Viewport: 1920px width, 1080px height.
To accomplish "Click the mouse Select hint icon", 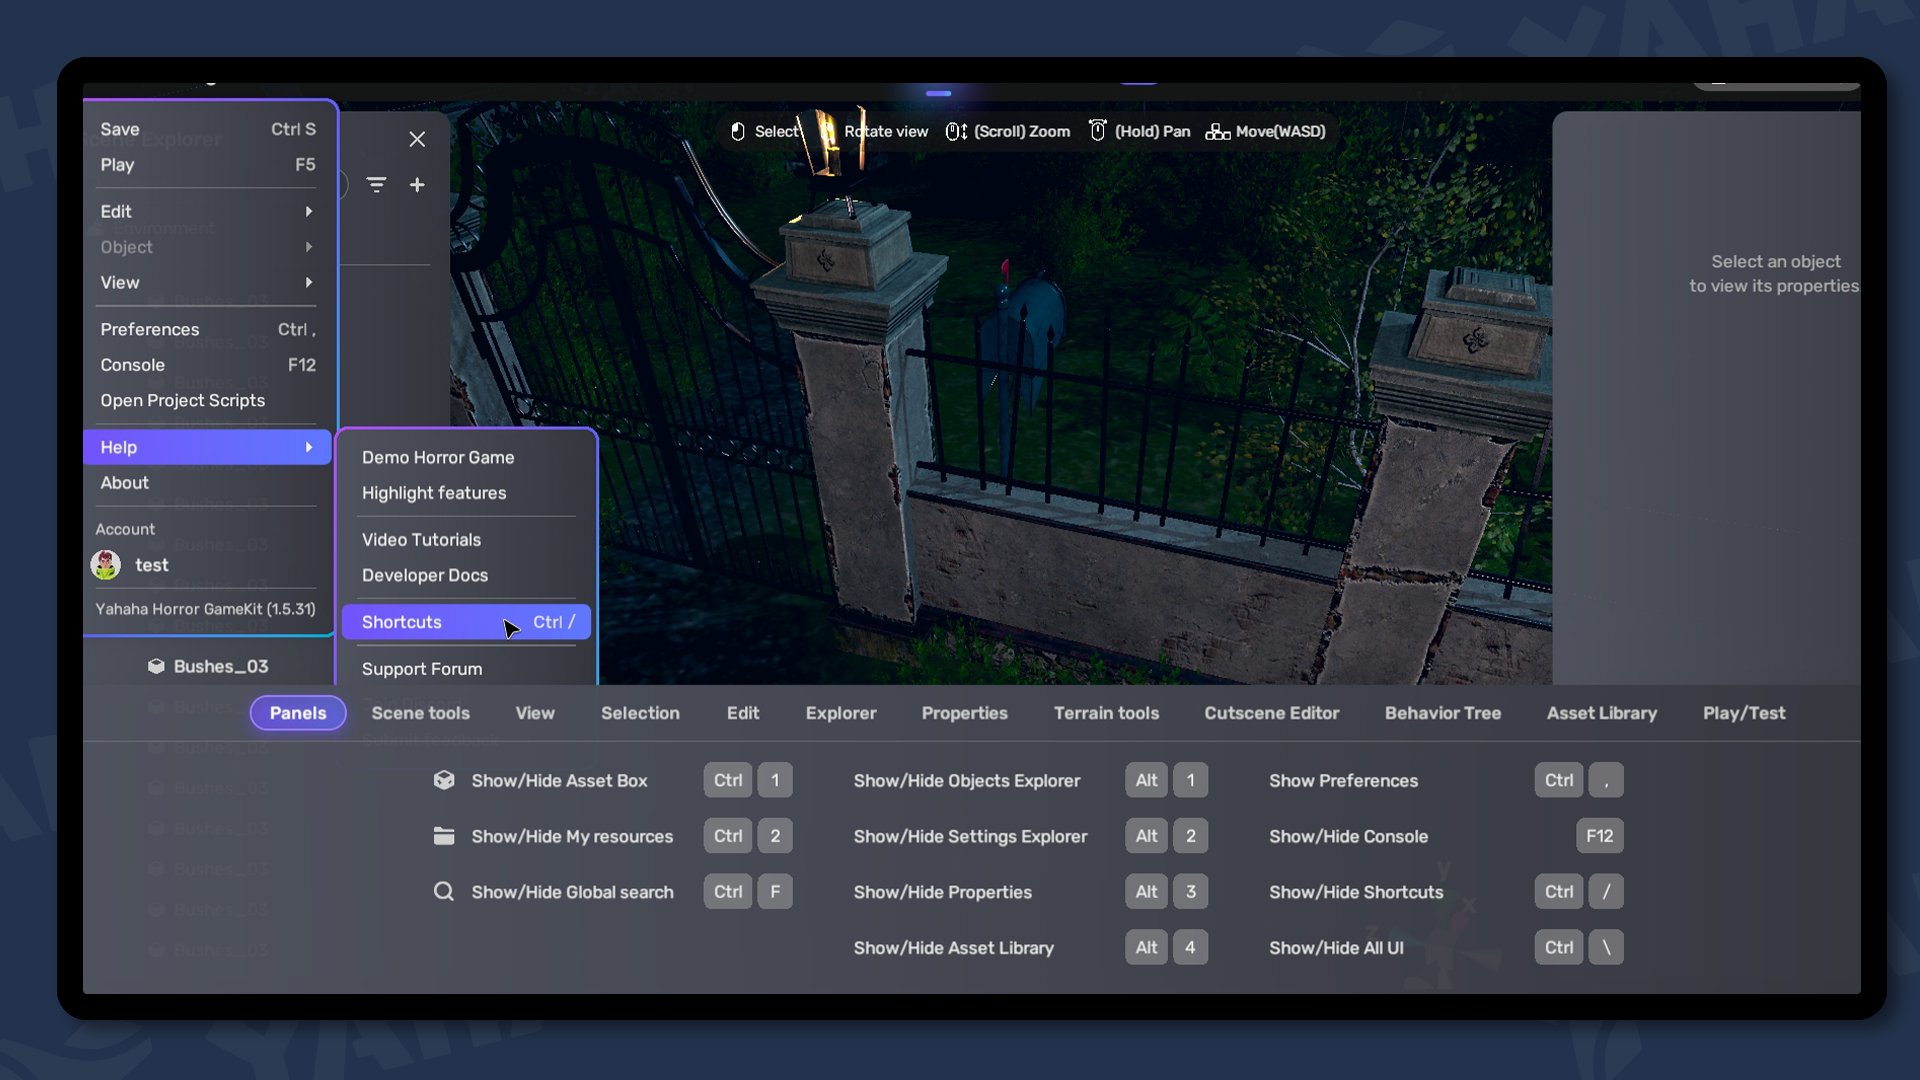I will 738,131.
